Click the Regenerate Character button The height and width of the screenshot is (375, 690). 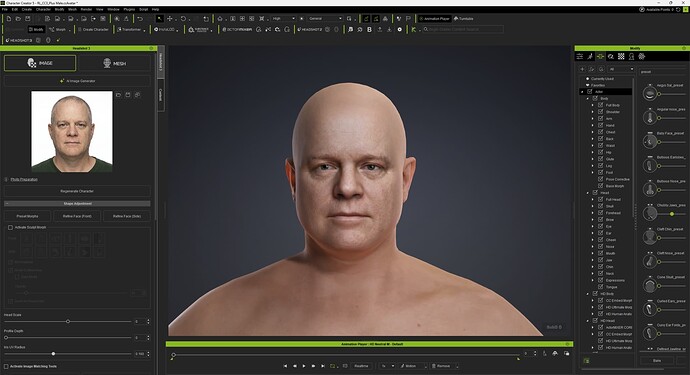click(x=77, y=191)
